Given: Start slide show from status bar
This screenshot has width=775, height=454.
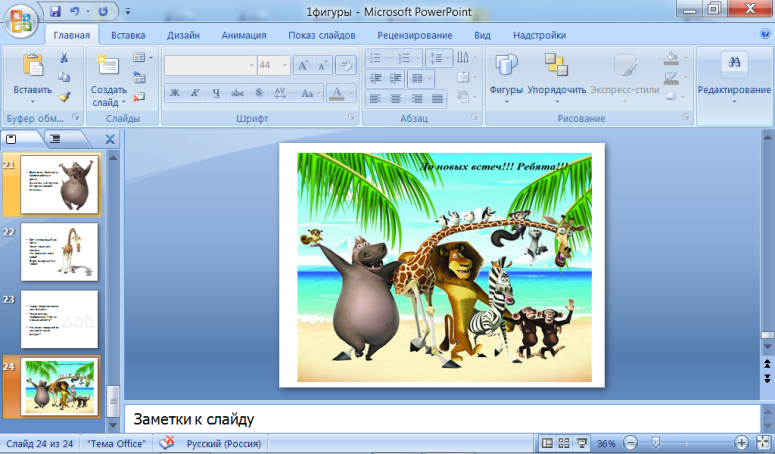Looking at the screenshot, I should (x=582, y=443).
